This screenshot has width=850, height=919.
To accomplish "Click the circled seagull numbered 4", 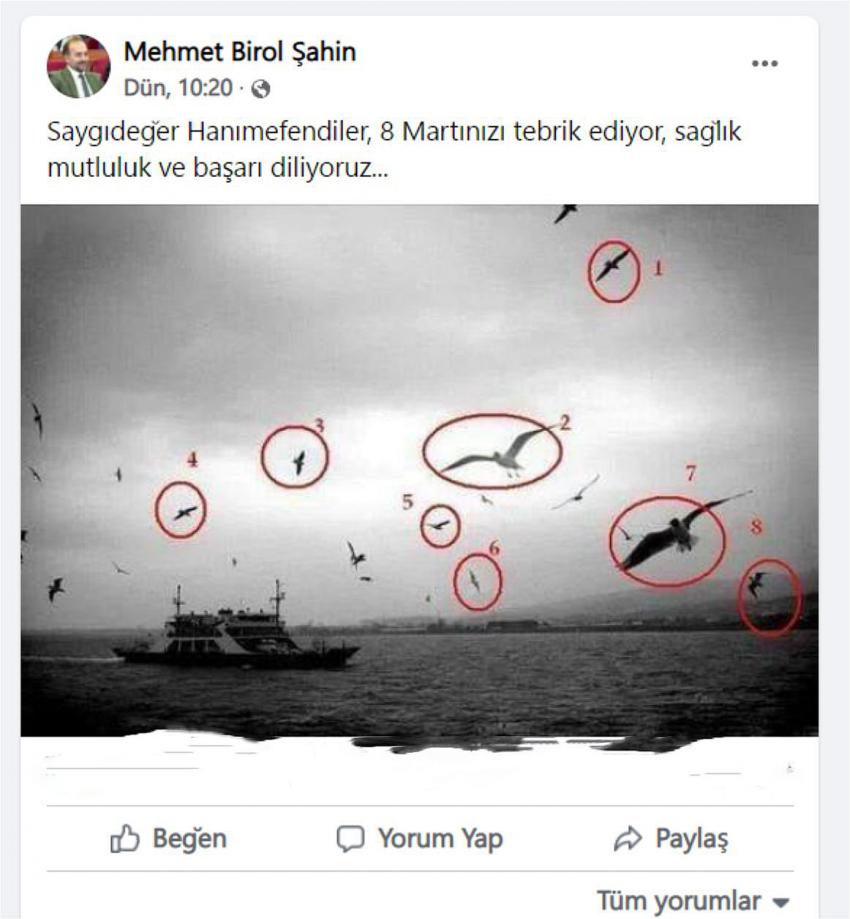I will 181,510.
